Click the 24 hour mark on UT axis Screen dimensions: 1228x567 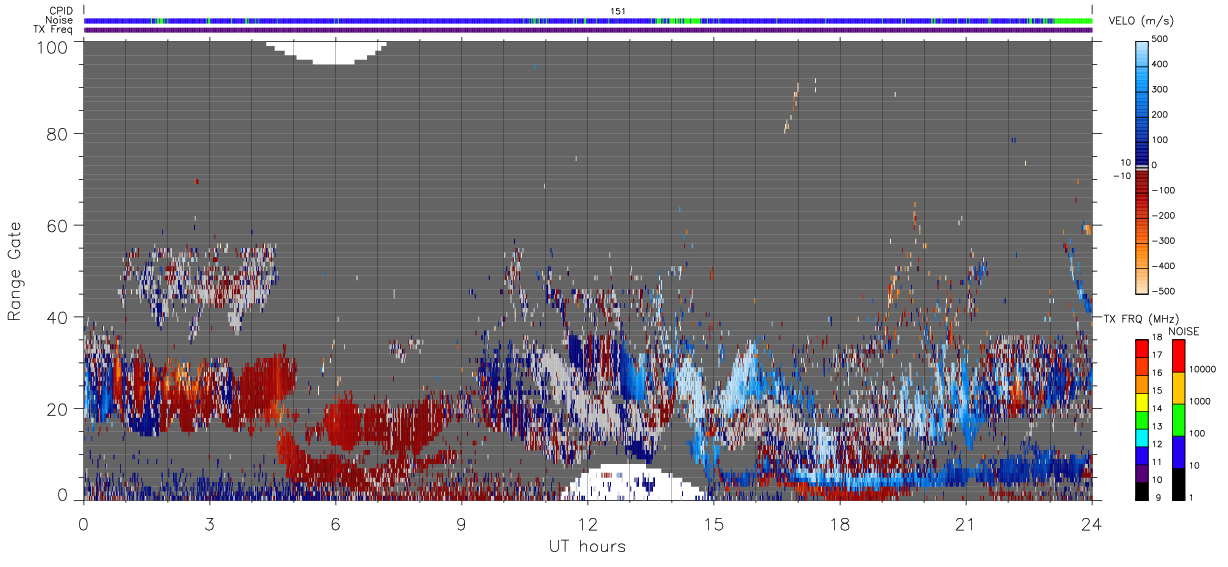pyautogui.click(x=1091, y=523)
